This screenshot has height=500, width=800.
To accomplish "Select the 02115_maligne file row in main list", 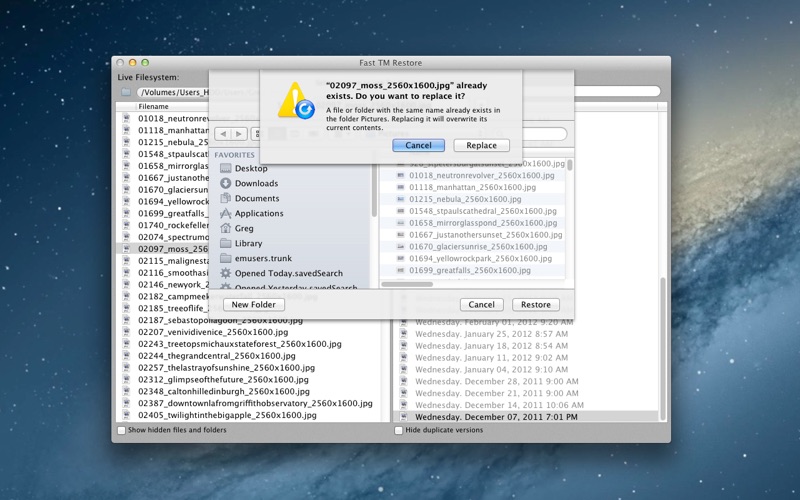I will pos(163,261).
